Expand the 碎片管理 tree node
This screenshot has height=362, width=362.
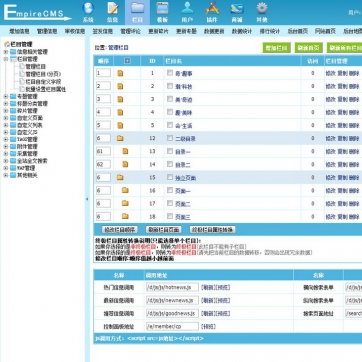[x=6, y=111]
